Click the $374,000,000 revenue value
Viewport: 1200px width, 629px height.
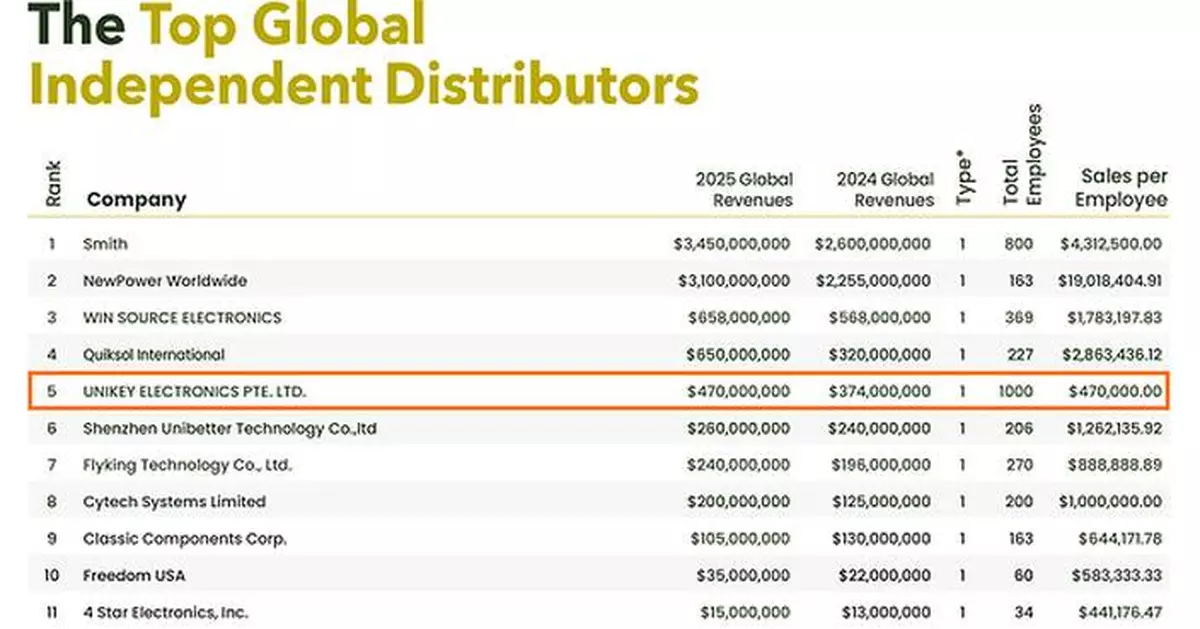click(880, 391)
